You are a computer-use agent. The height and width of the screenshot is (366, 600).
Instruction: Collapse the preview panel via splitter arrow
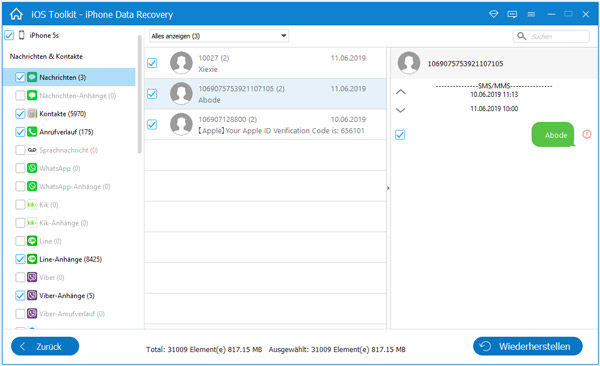[x=388, y=188]
